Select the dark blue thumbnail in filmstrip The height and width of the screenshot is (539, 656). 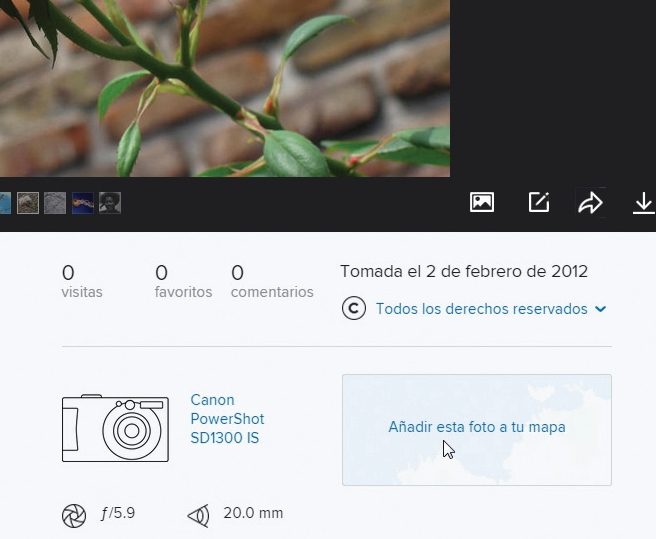click(x=83, y=203)
